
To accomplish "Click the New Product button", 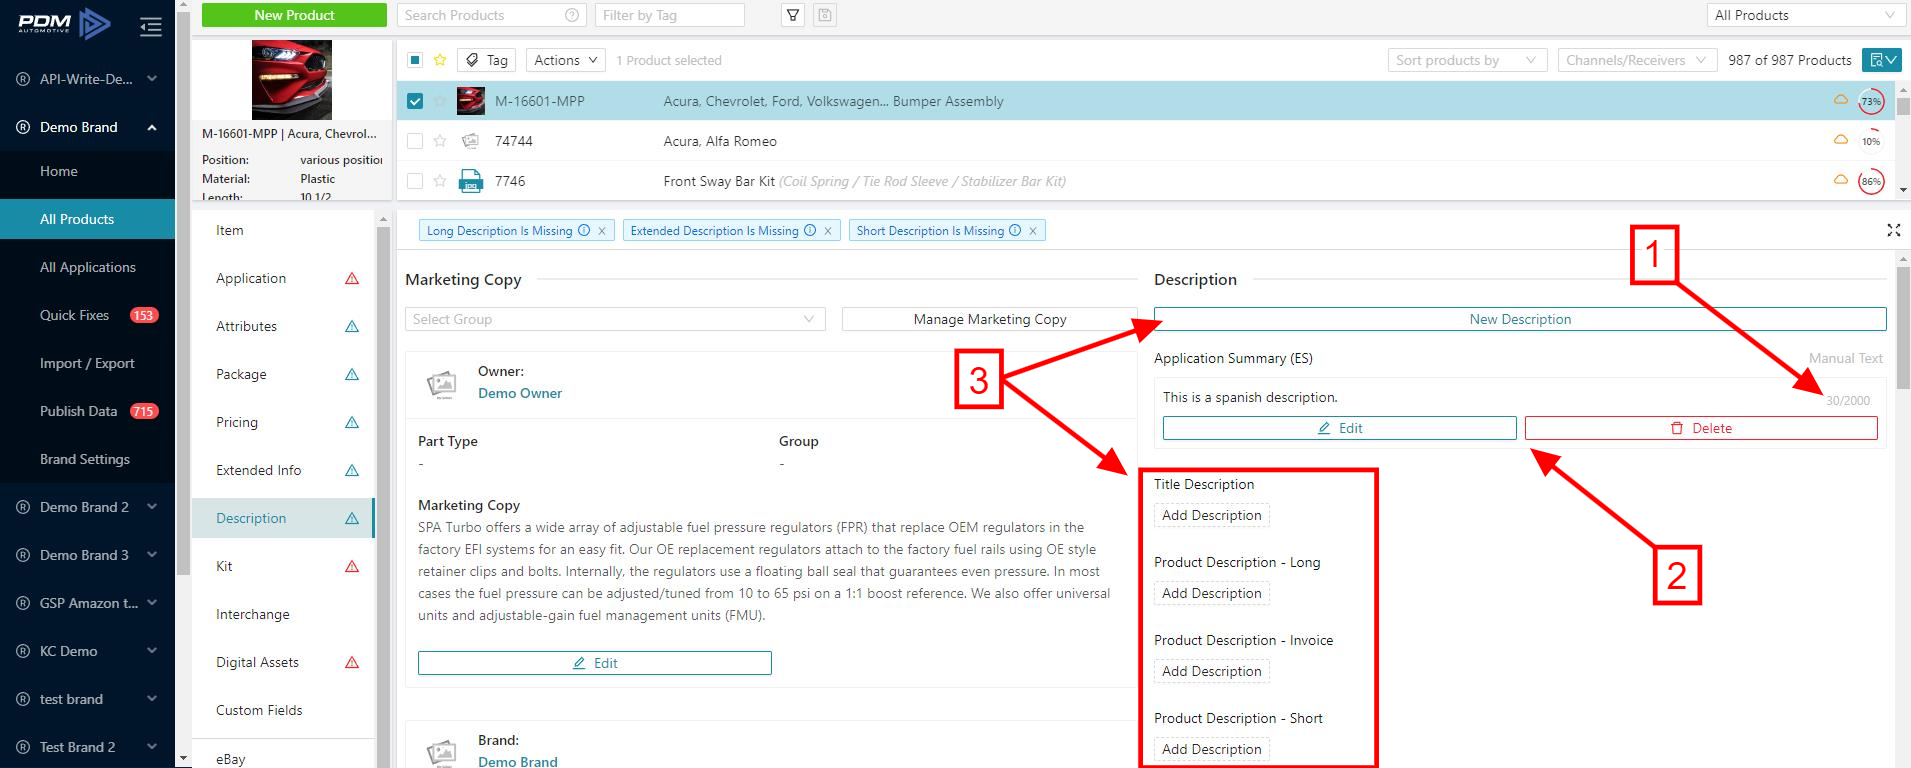I will point(294,15).
